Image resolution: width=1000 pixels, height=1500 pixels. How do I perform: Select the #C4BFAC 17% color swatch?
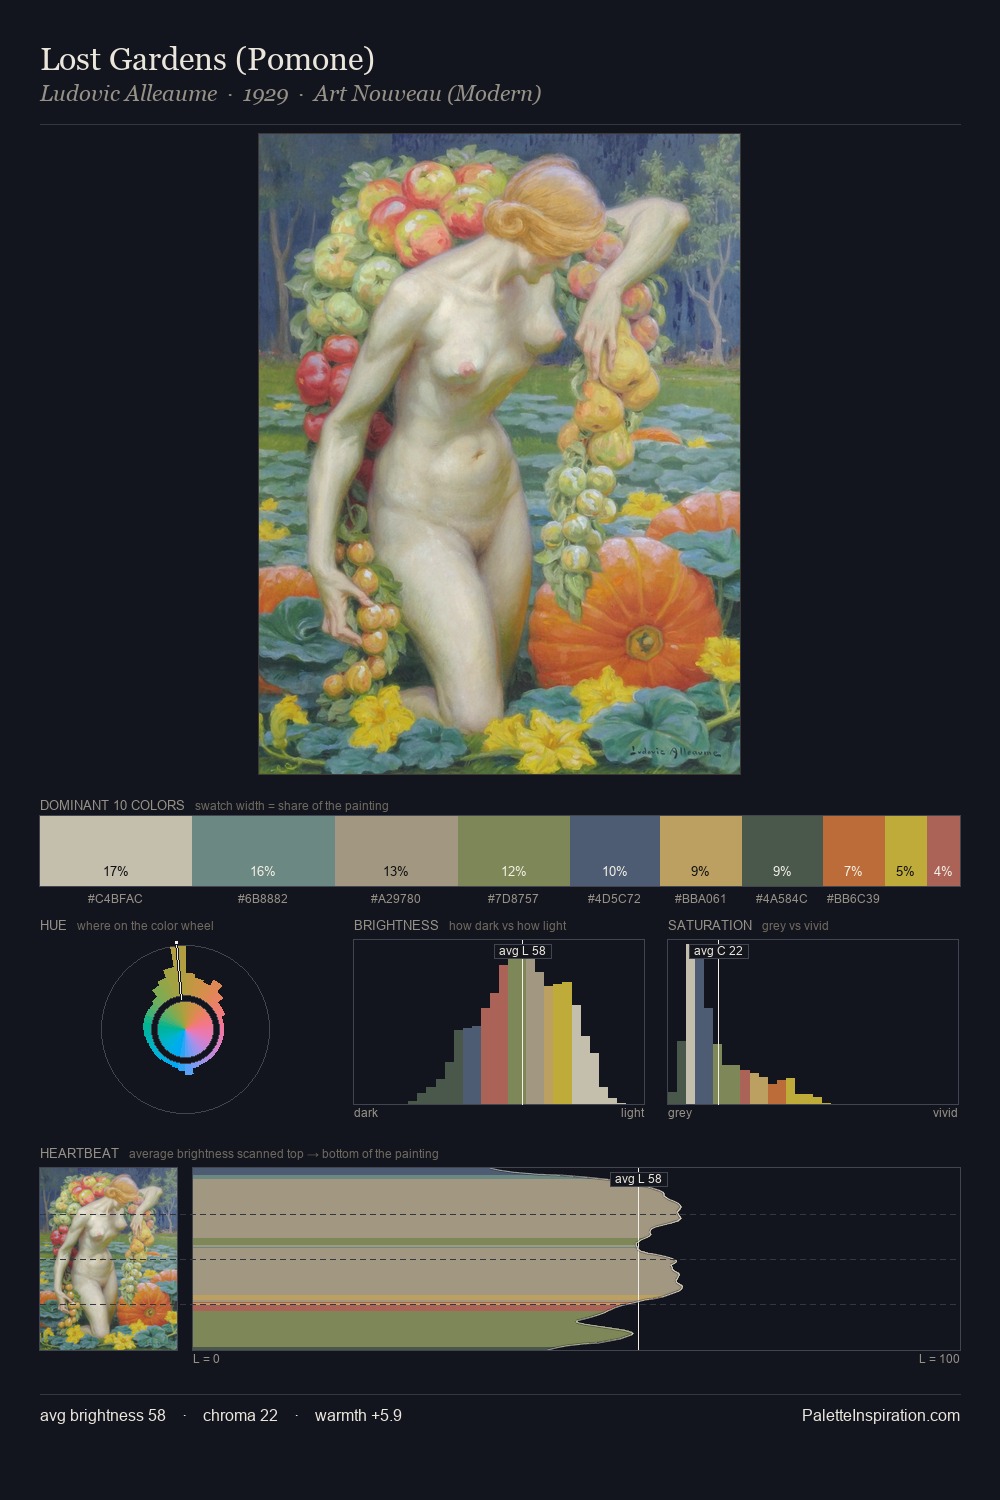(116, 851)
